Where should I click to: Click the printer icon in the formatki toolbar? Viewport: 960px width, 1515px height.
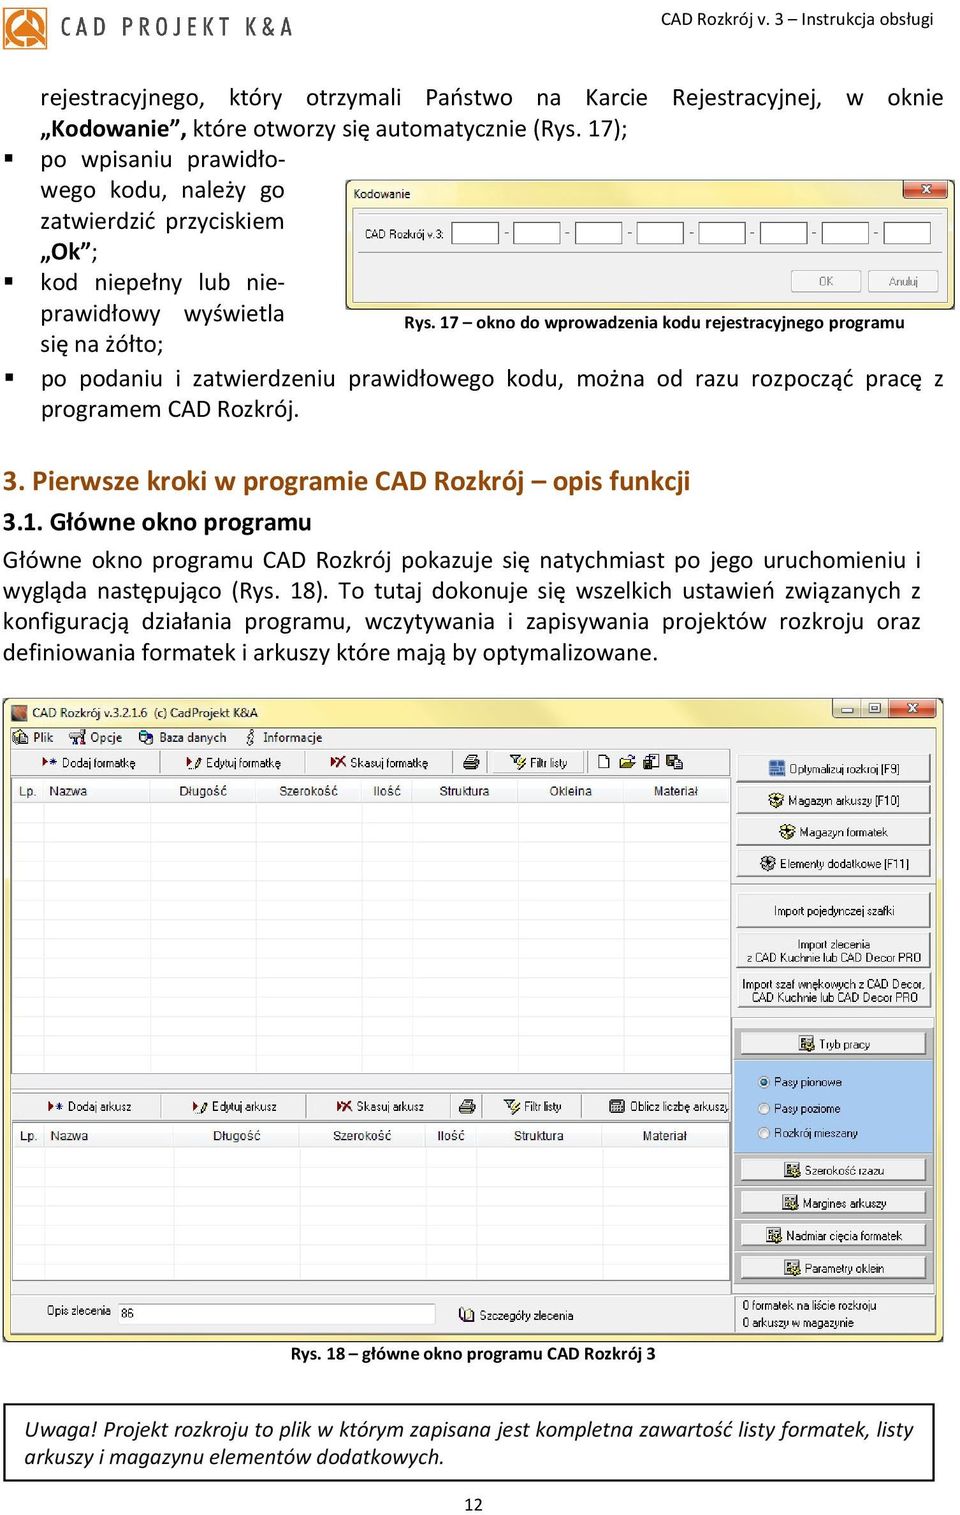click(471, 762)
